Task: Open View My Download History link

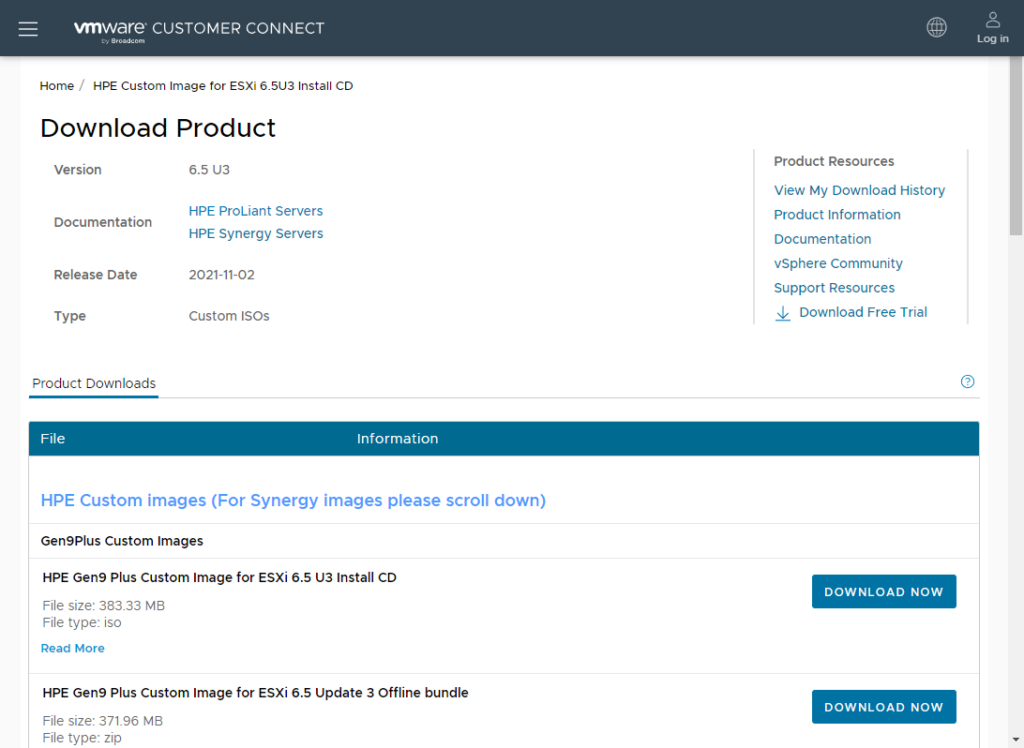Action: (x=859, y=190)
